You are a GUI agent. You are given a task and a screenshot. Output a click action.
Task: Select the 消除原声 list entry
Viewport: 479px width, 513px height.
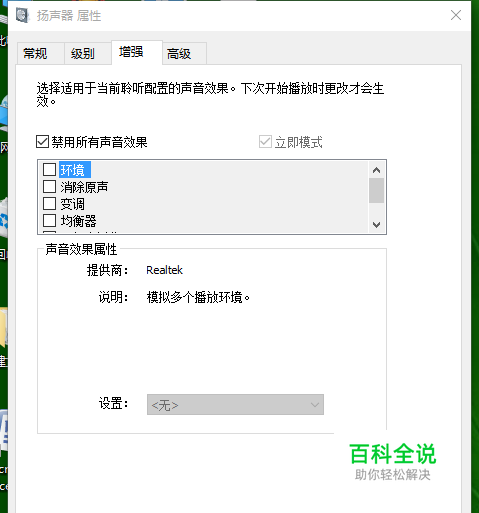84,187
